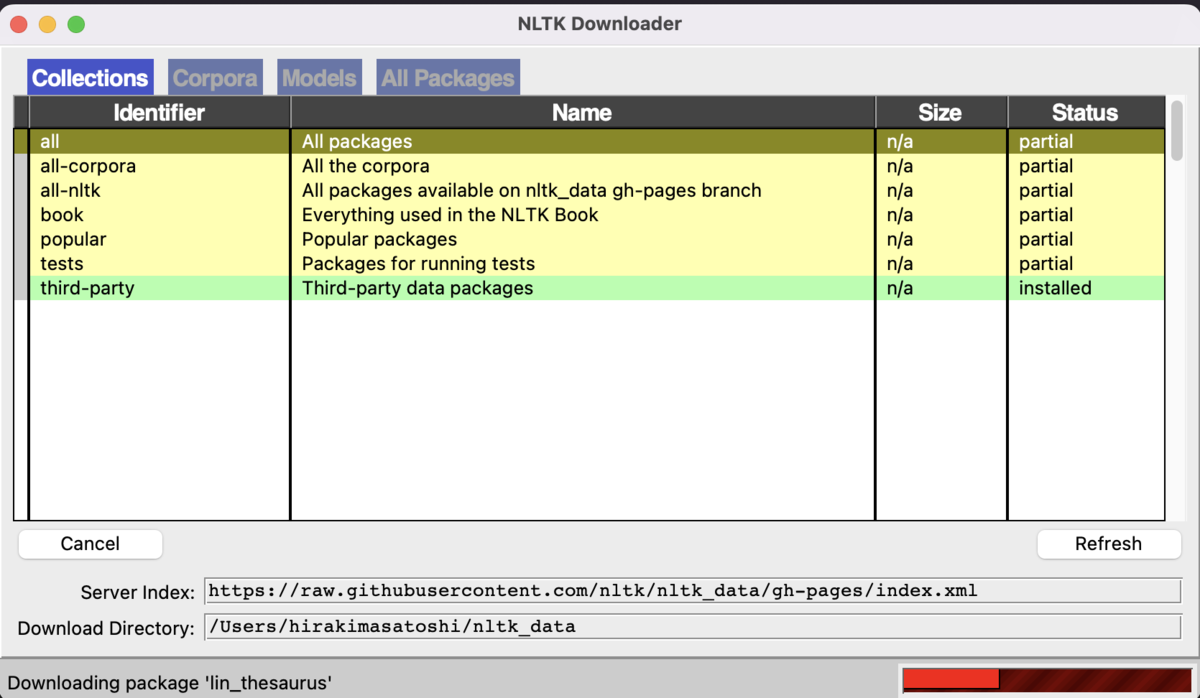Cancel the current download

[90, 544]
